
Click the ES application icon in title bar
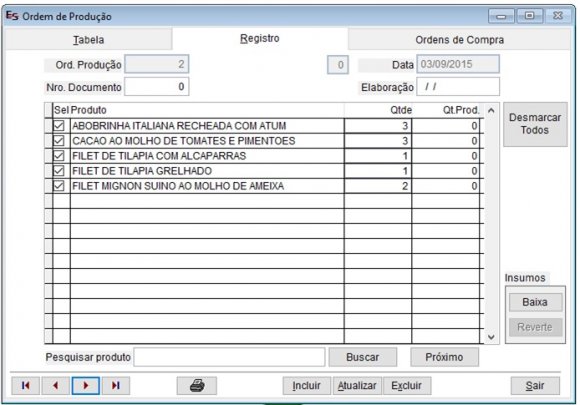coord(12,16)
